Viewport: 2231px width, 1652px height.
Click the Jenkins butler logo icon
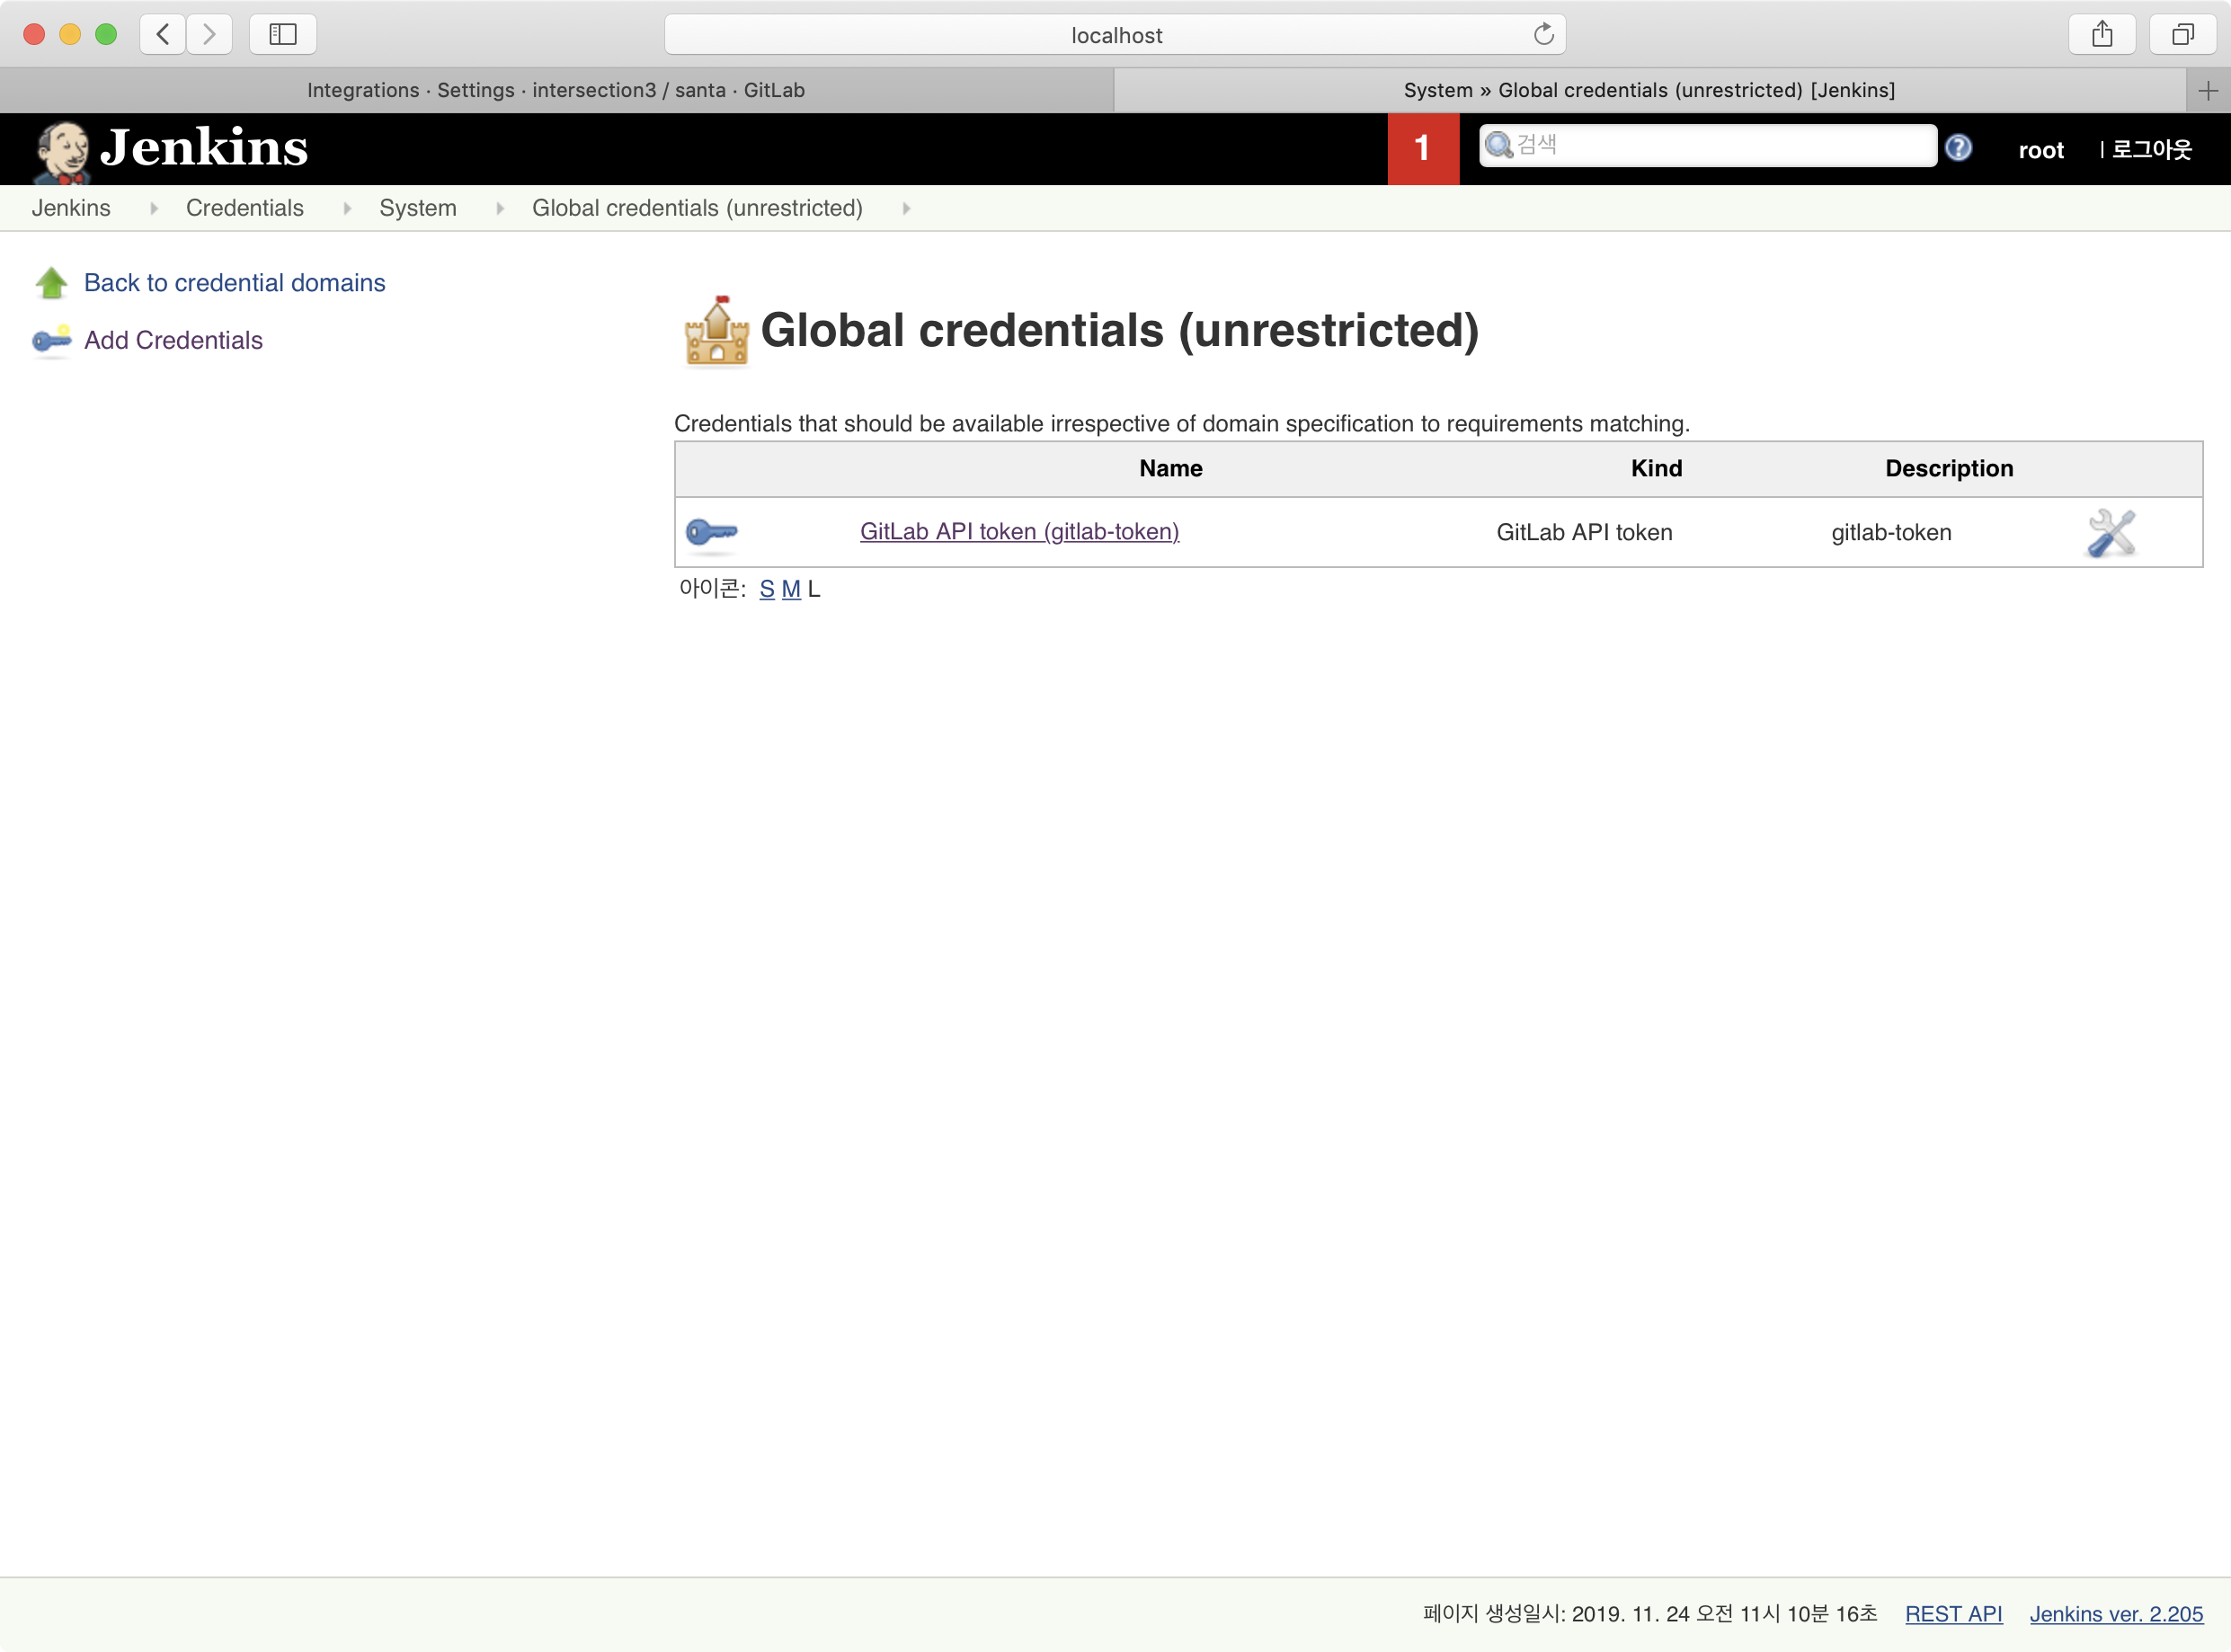tap(62, 151)
